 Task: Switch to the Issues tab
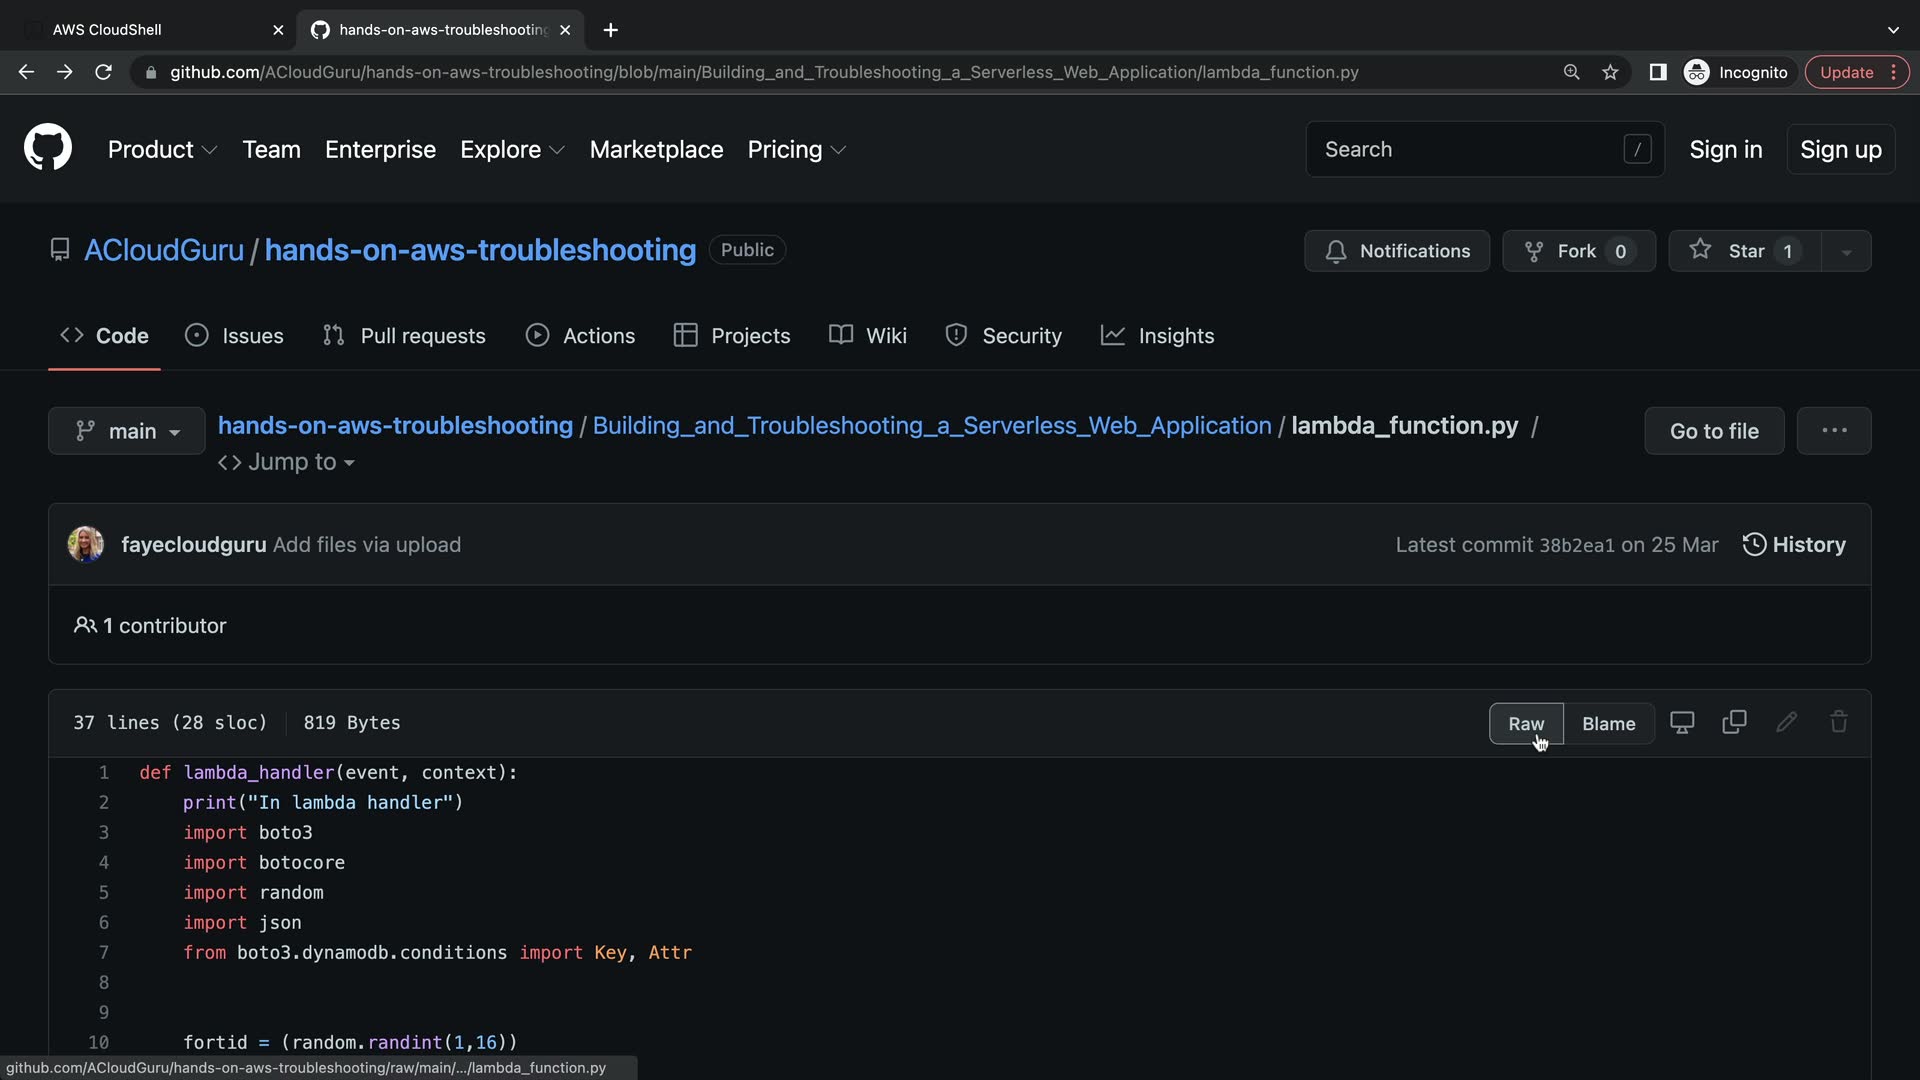235,336
